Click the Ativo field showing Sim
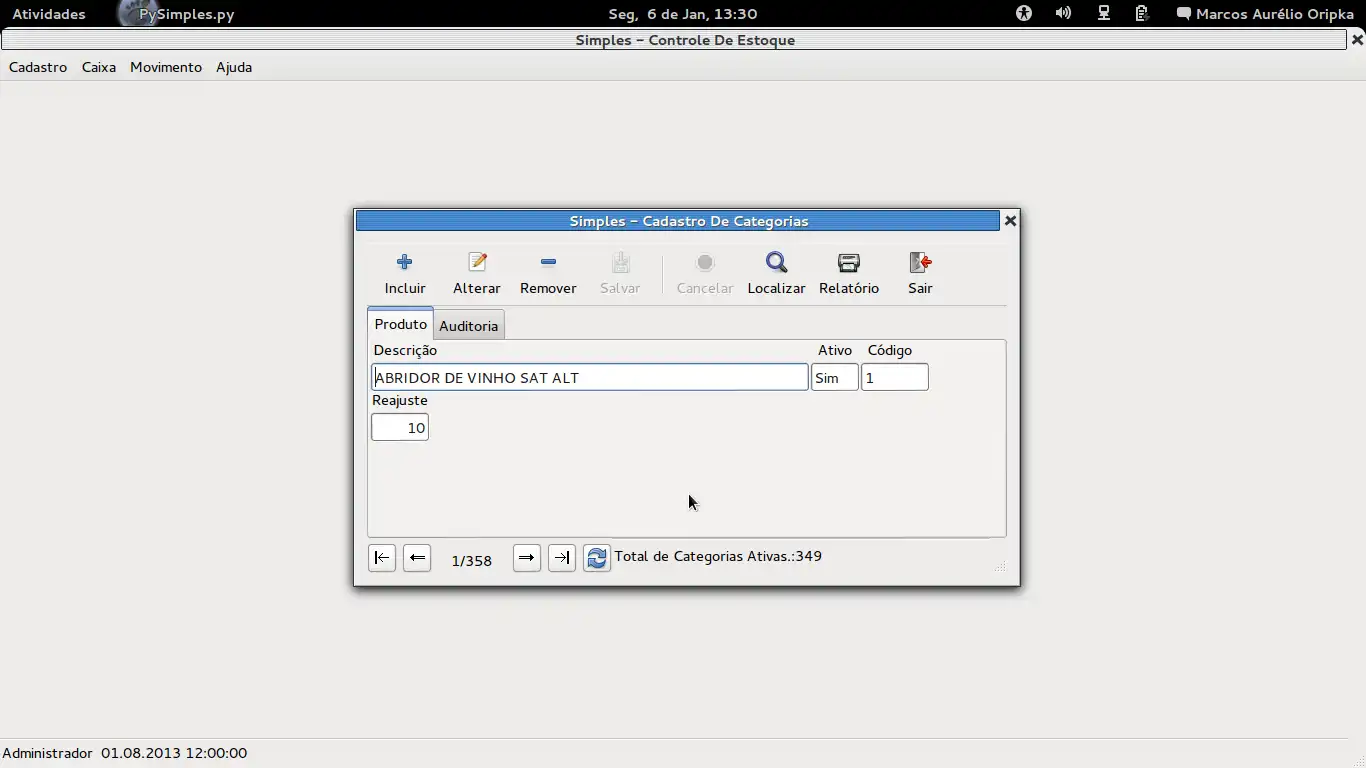 click(835, 377)
